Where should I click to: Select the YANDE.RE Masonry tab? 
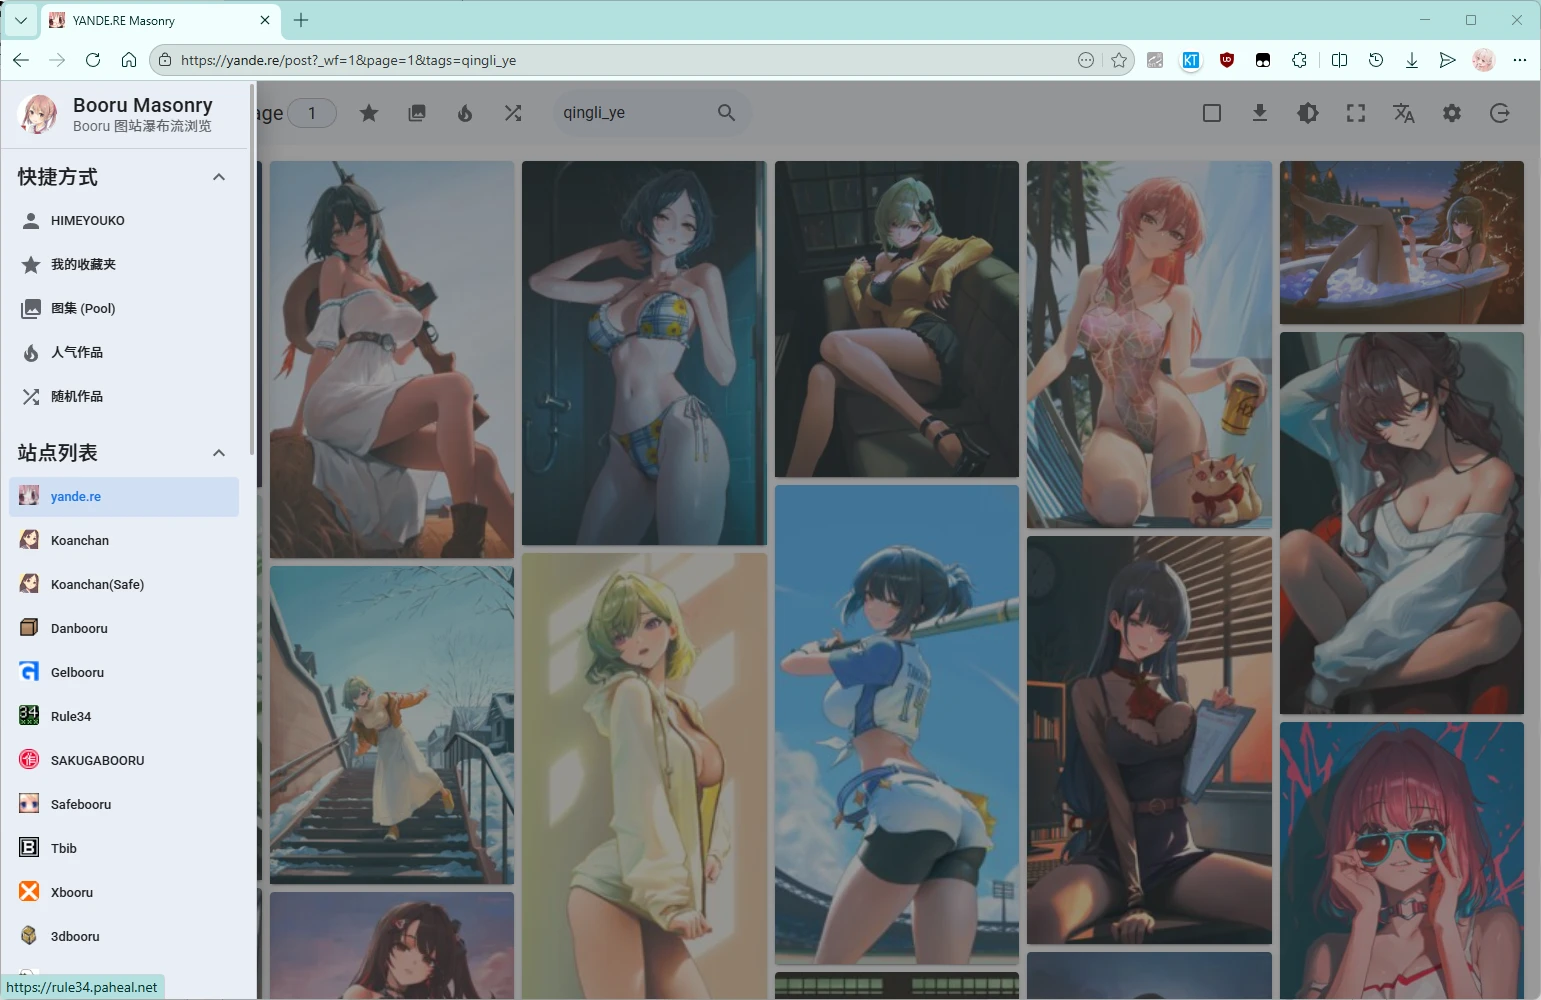coord(160,20)
